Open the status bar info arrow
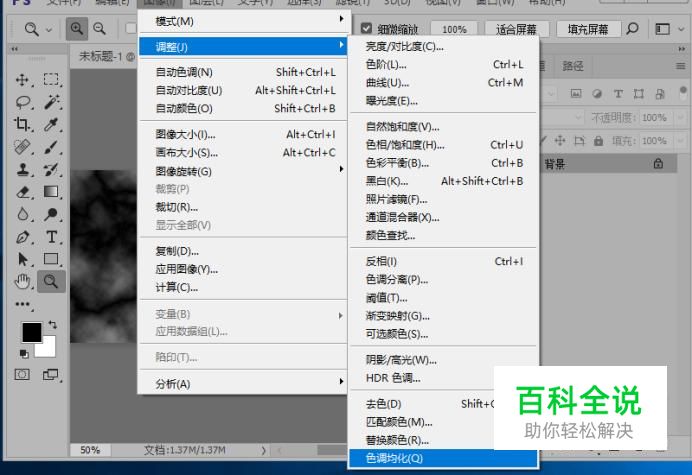The width and height of the screenshot is (692, 475). (263, 450)
